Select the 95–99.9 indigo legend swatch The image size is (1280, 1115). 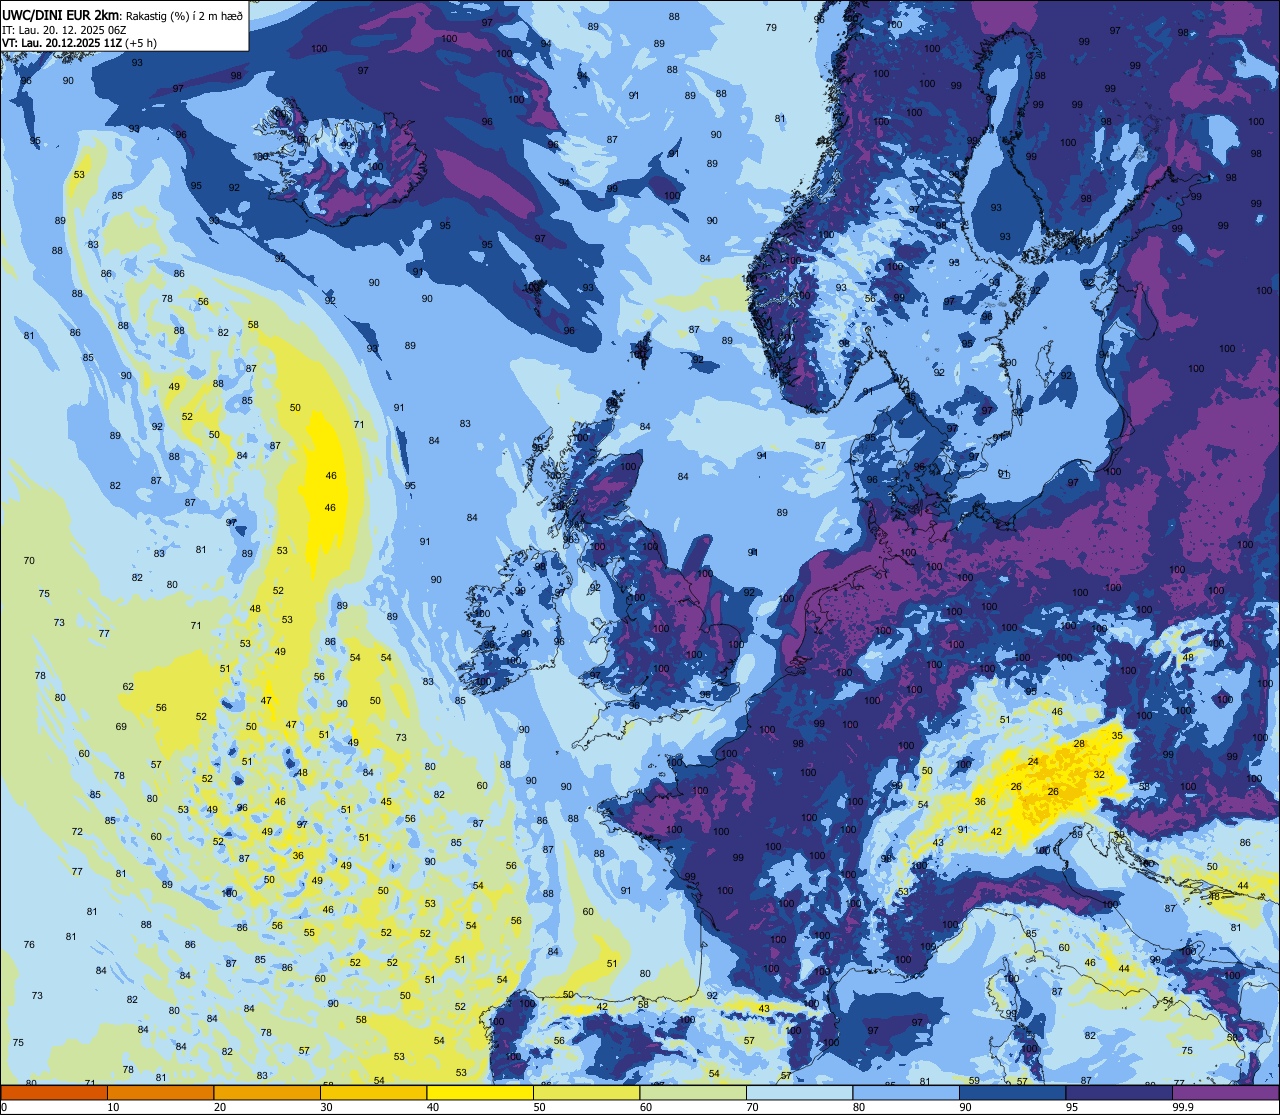(1119, 1093)
